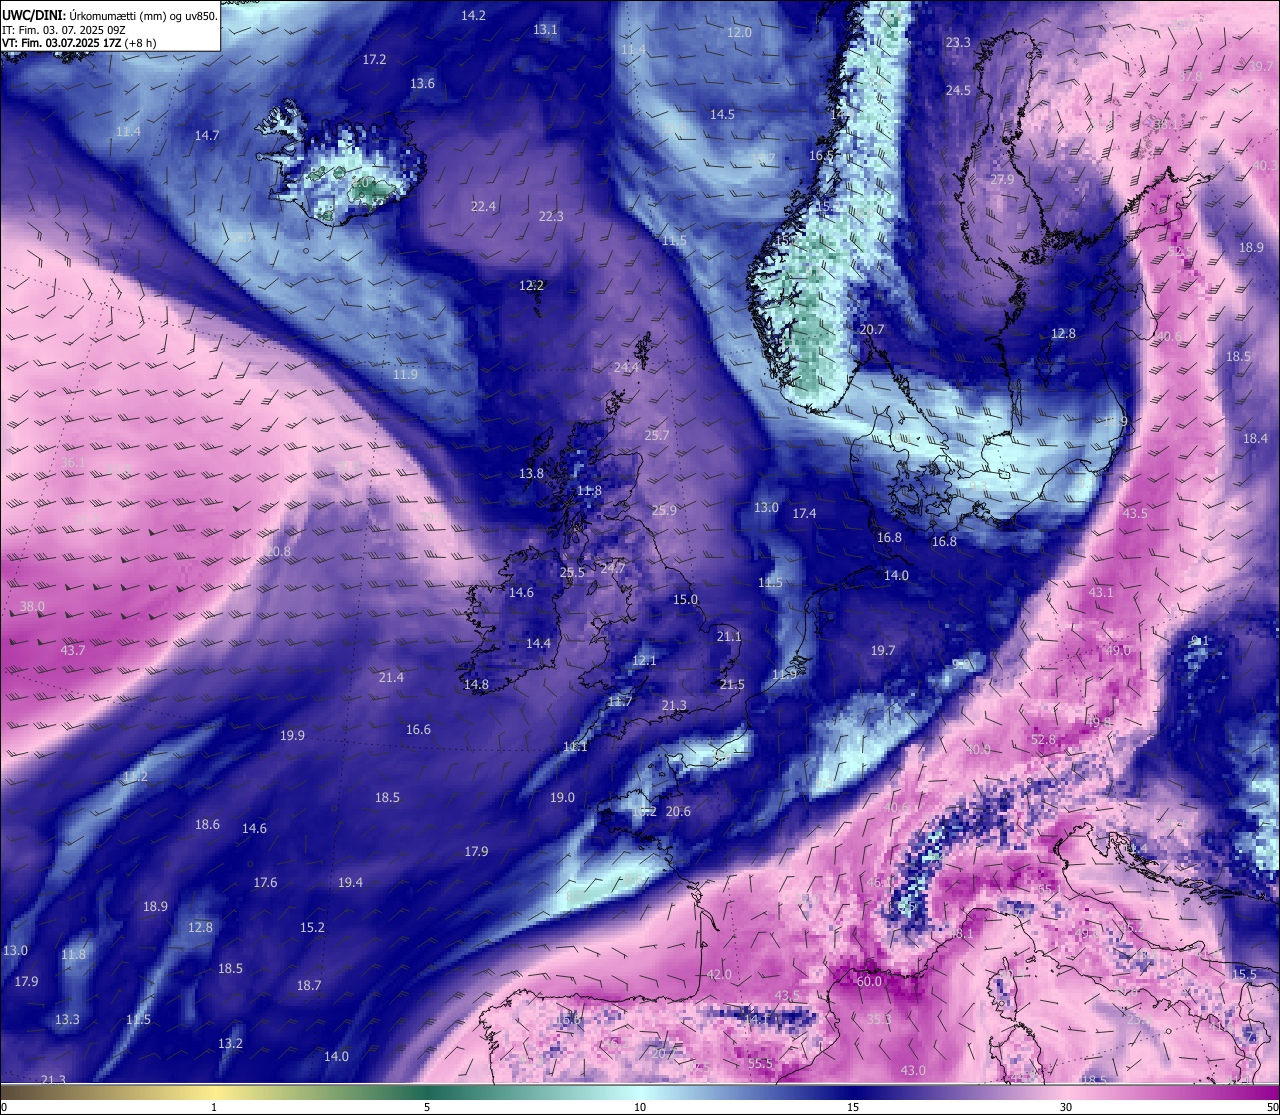Pick the 24.5 value over Sweden
The image size is (1280, 1115).
point(958,90)
